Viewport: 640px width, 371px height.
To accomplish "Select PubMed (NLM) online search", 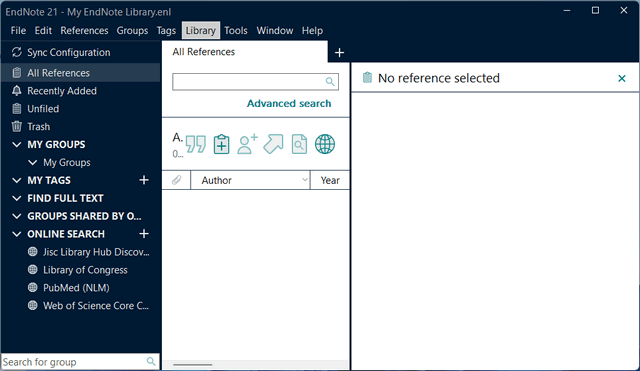I will 76,288.
